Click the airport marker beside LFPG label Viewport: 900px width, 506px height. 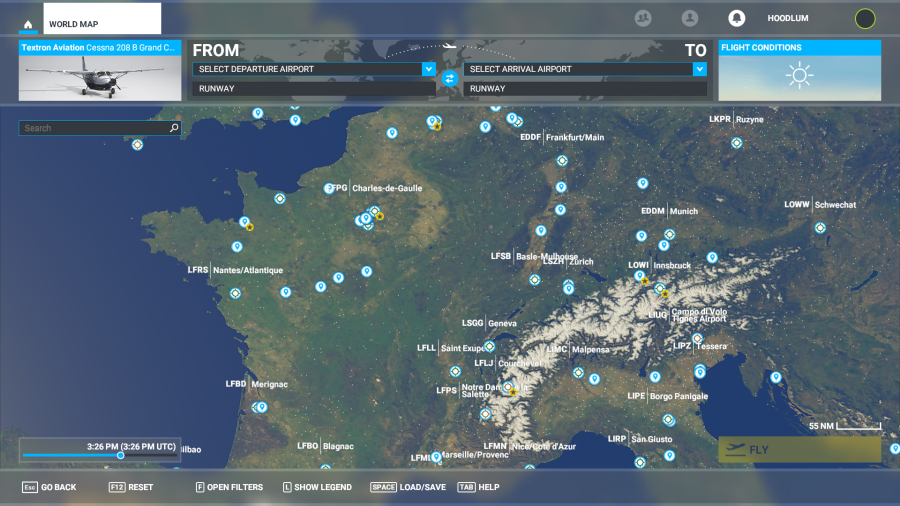tap(328, 188)
